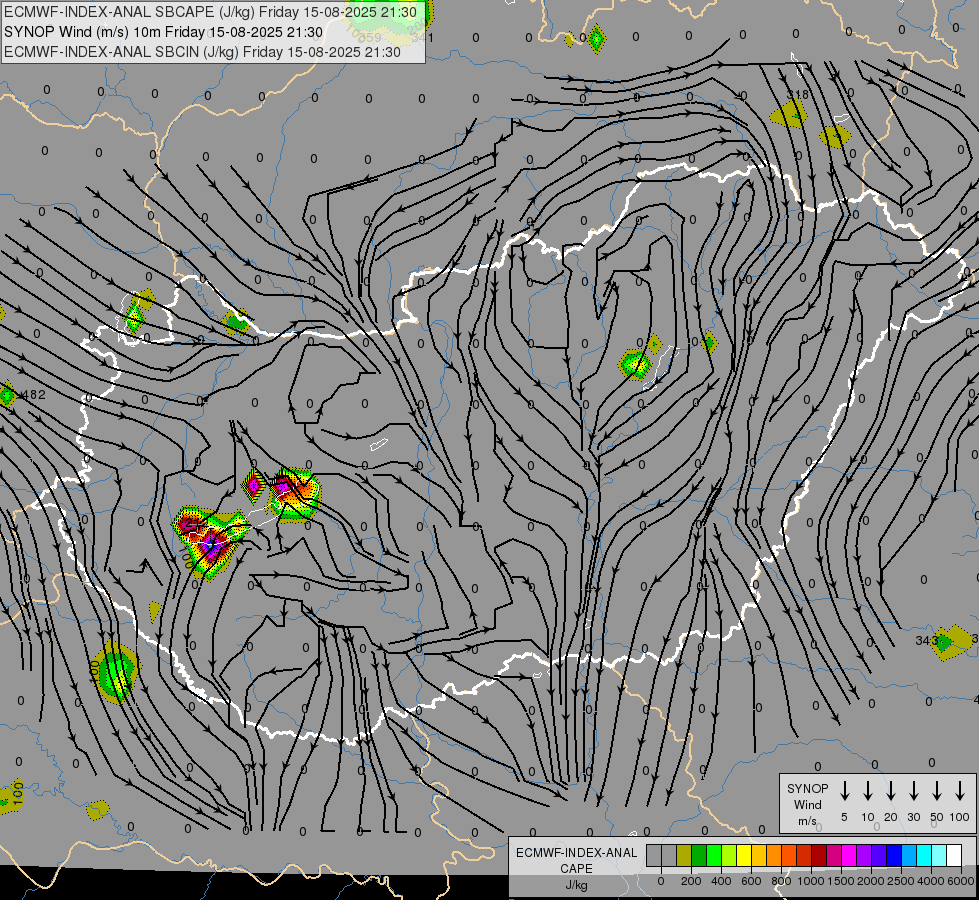Click the wind legend arrow above 50
The image size is (979, 900).
pos(937,790)
